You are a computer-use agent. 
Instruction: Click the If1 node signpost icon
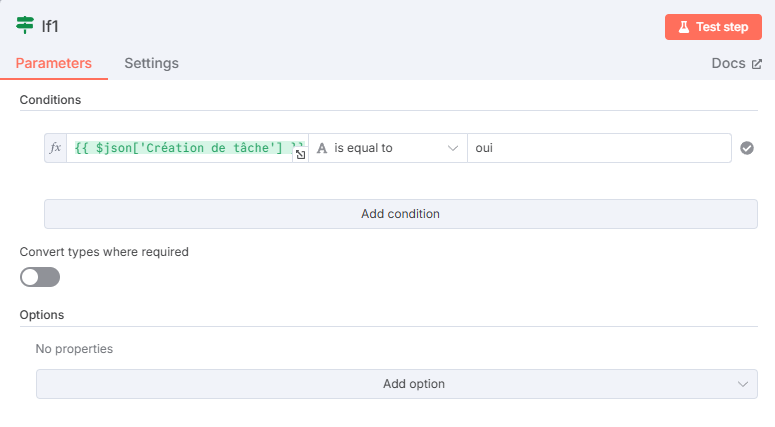[25, 25]
